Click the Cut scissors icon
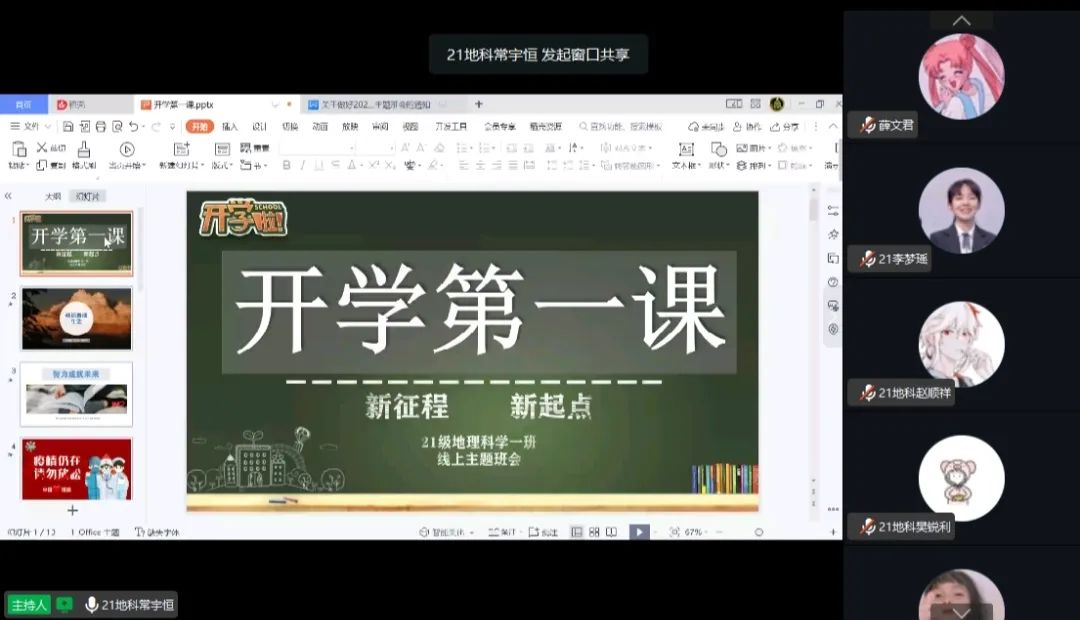The width and height of the screenshot is (1080, 620). [42, 148]
